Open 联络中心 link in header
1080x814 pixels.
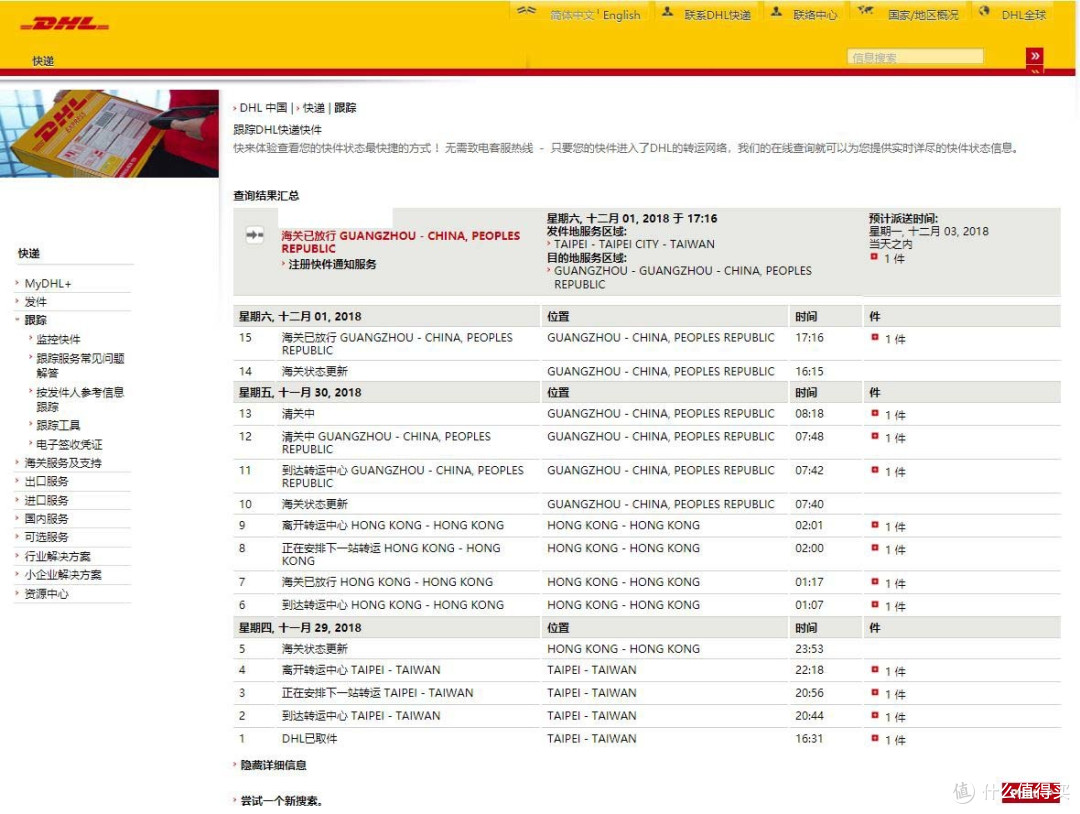coord(815,15)
